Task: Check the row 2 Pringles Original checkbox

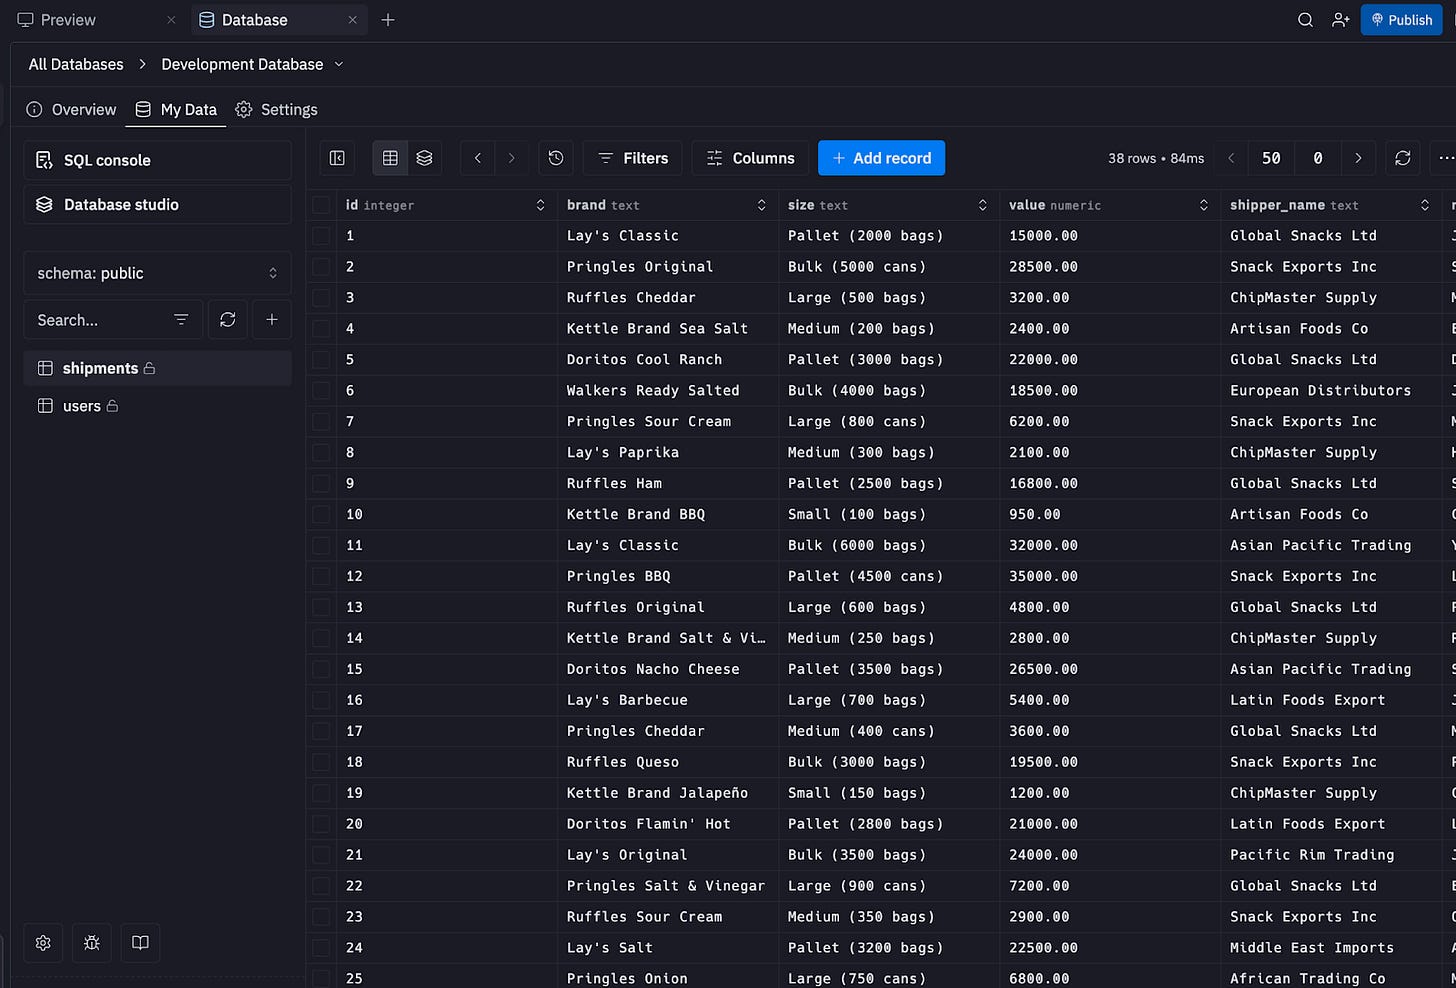Action: tap(321, 267)
